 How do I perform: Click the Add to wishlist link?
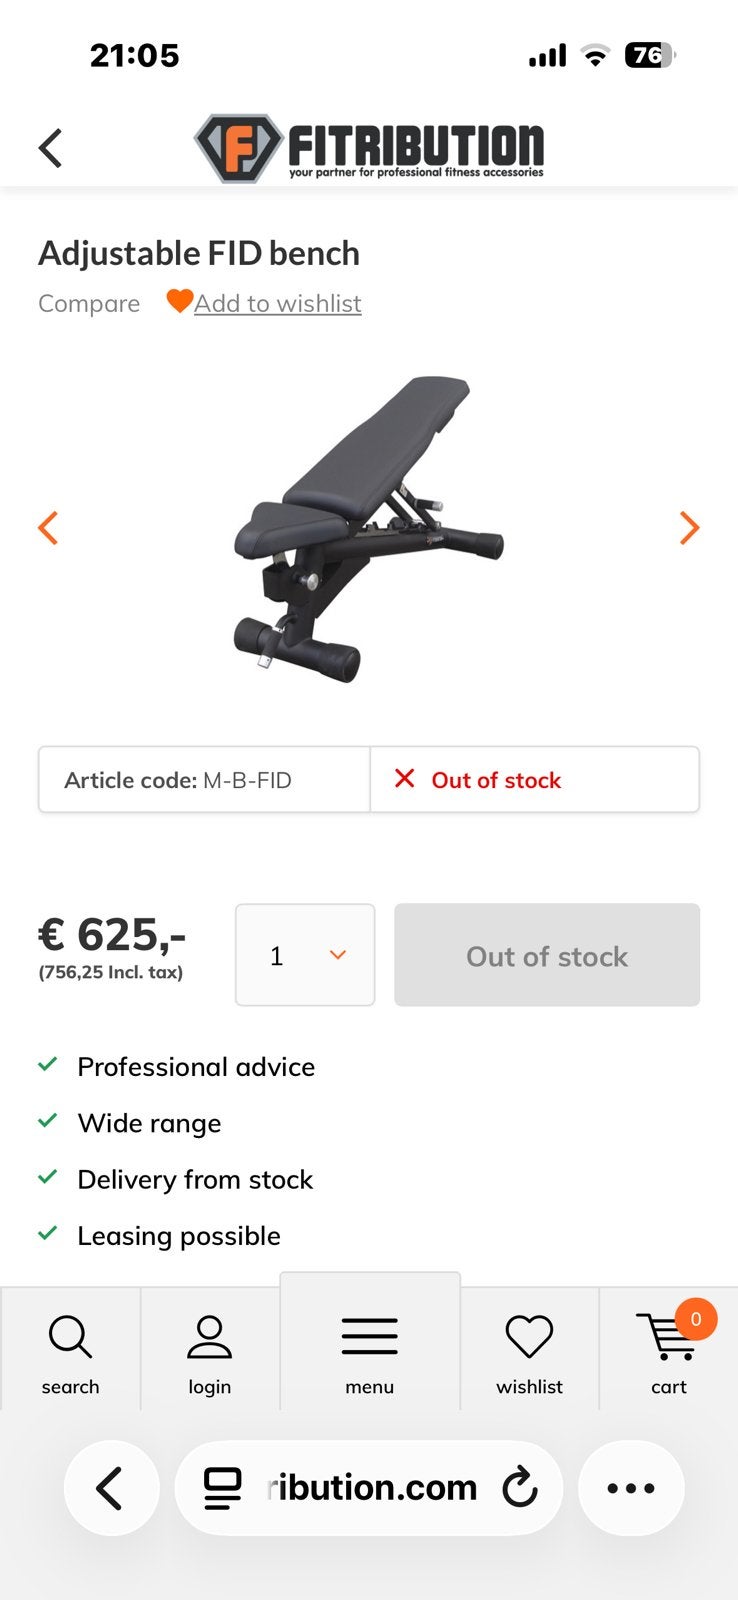click(278, 303)
